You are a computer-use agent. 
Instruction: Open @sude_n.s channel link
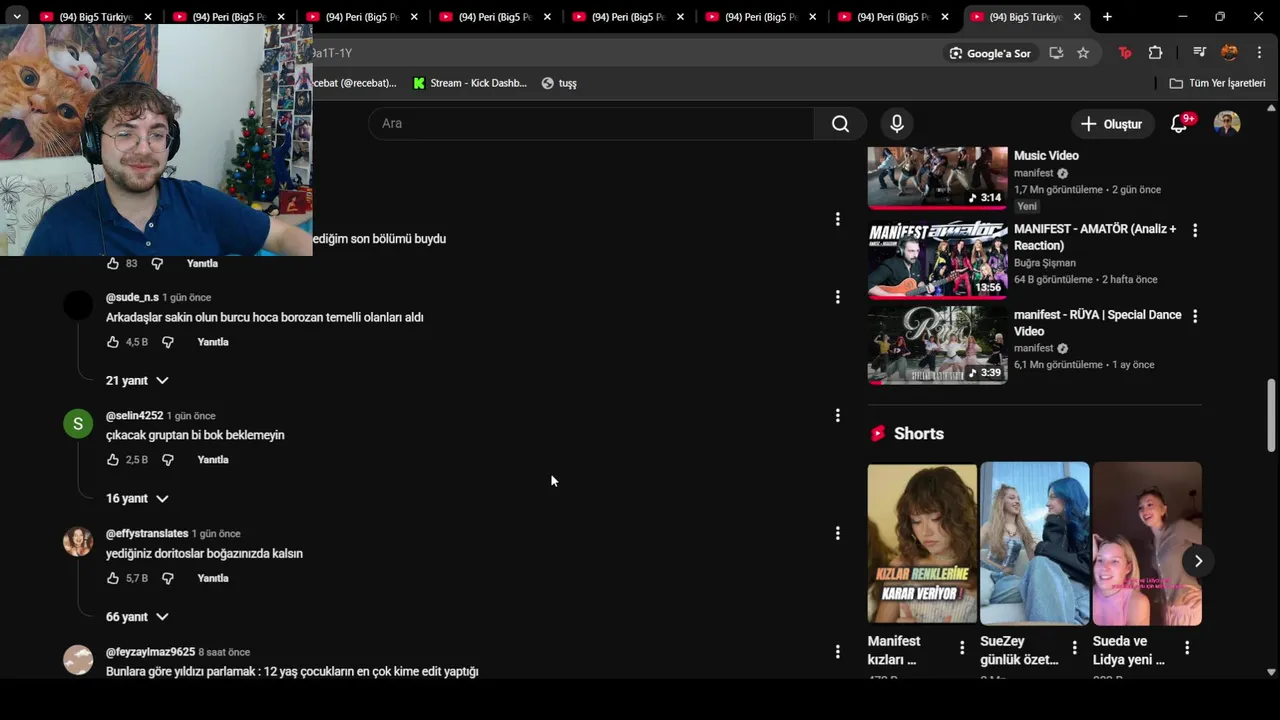click(132, 297)
